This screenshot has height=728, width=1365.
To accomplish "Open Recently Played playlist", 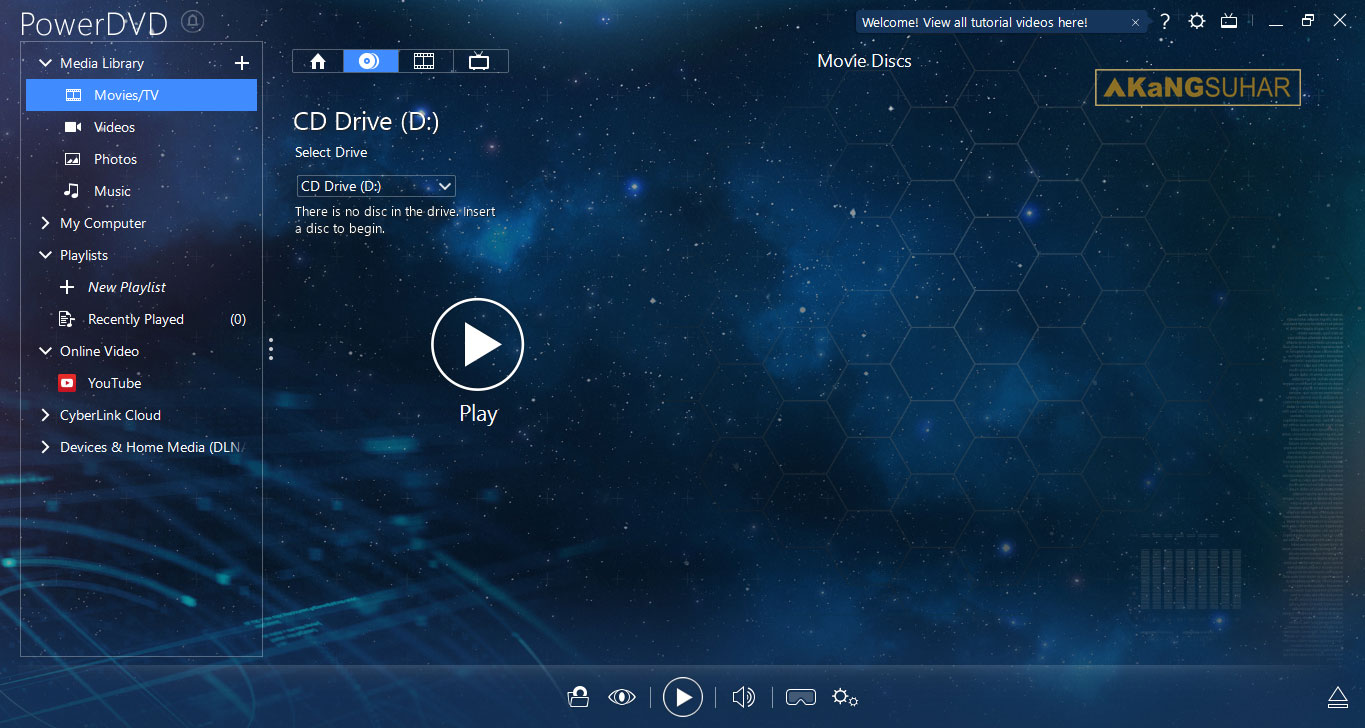I will click(x=141, y=319).
